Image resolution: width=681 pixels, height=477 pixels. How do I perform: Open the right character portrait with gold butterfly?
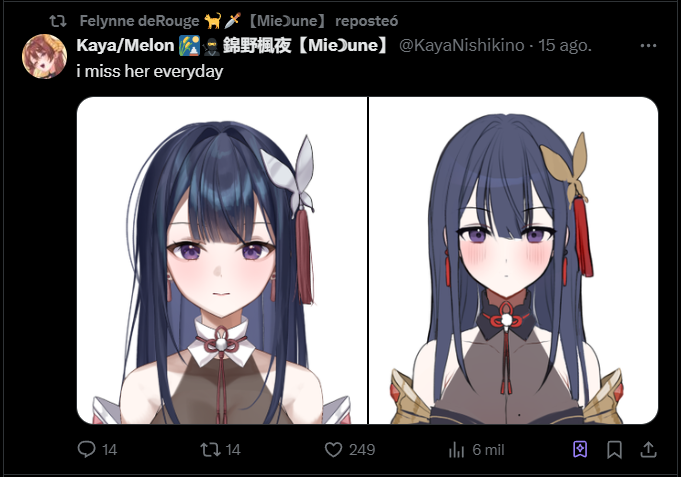click(x=513, y=260)
